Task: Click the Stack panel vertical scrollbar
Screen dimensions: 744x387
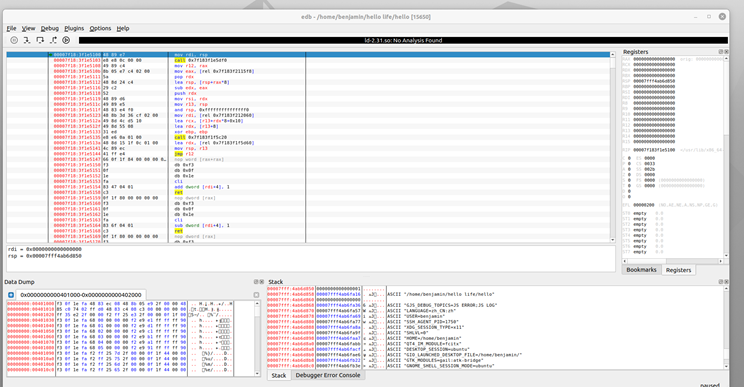Action: pos(726,327)
